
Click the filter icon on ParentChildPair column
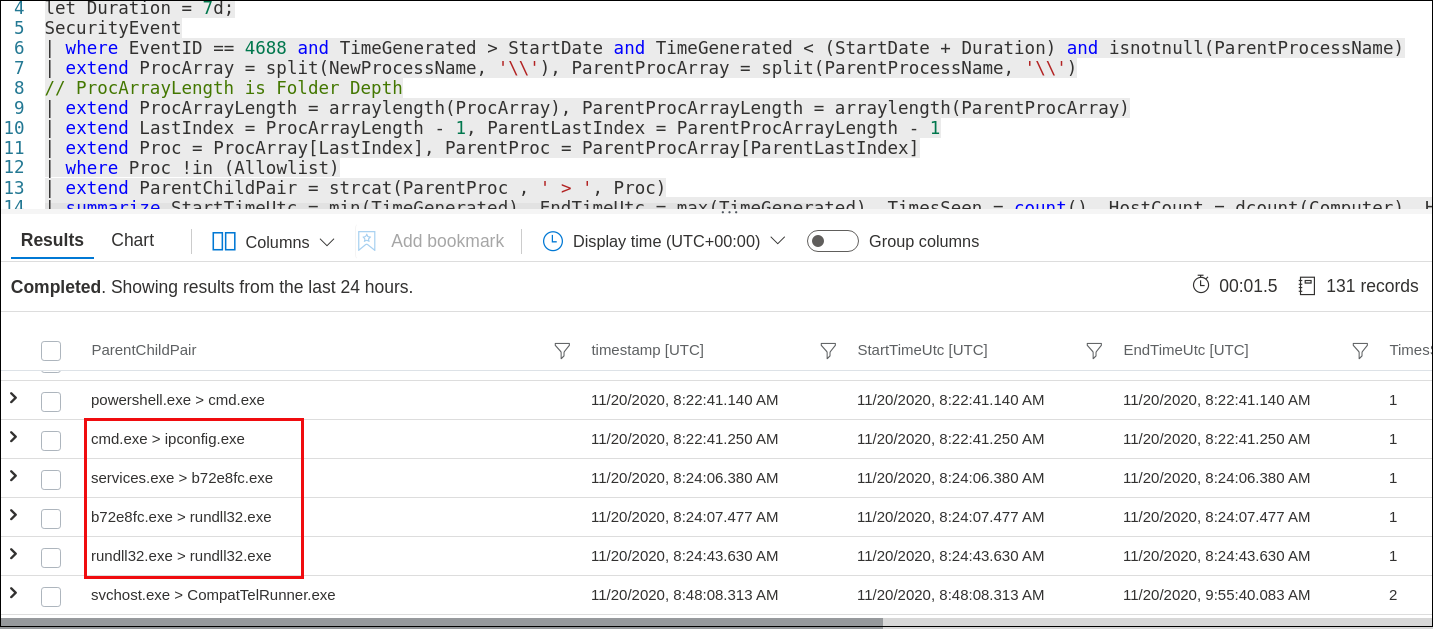(x=562, y=350)
